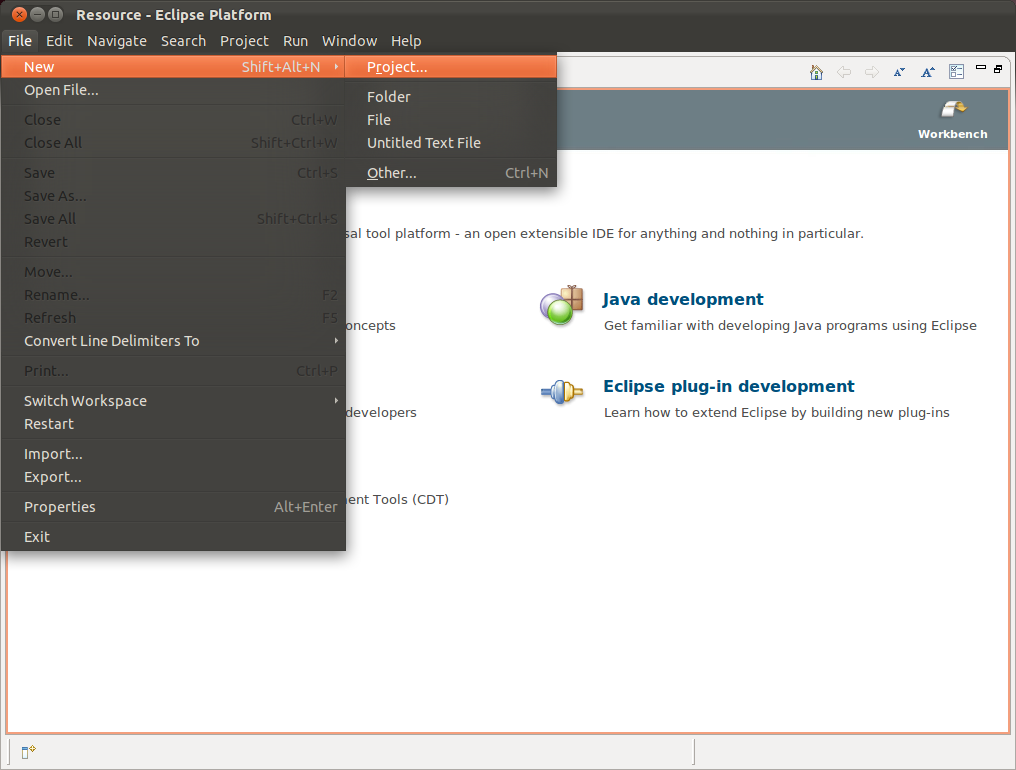Open the Run menu
This screenshot has height=770, width=1016.
point(295,41)
